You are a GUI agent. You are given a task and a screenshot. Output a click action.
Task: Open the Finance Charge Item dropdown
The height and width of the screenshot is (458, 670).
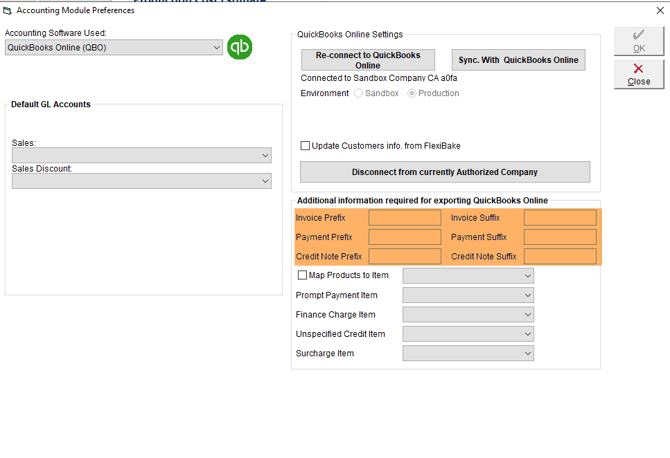(x=468, y=314)
